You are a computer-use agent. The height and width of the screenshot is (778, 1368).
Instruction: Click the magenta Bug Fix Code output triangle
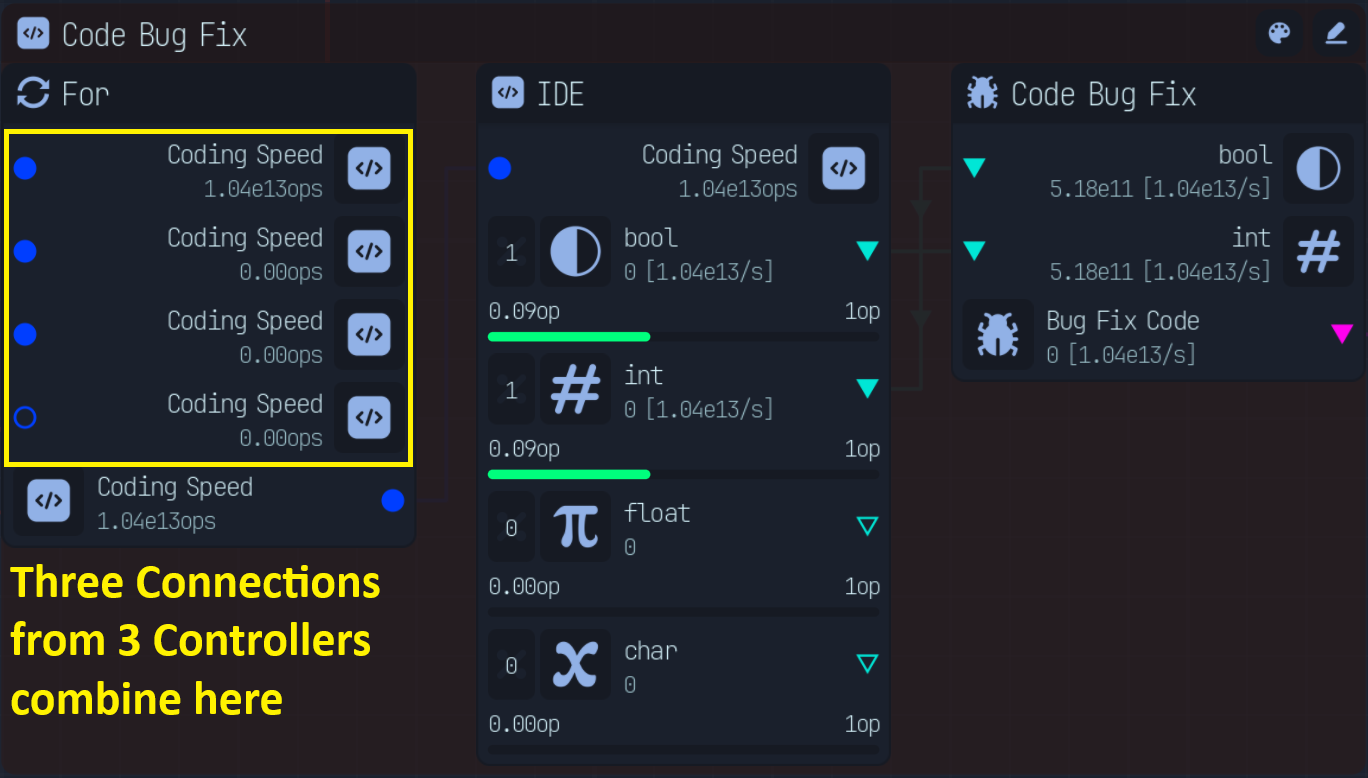[x=1342, y=333]
